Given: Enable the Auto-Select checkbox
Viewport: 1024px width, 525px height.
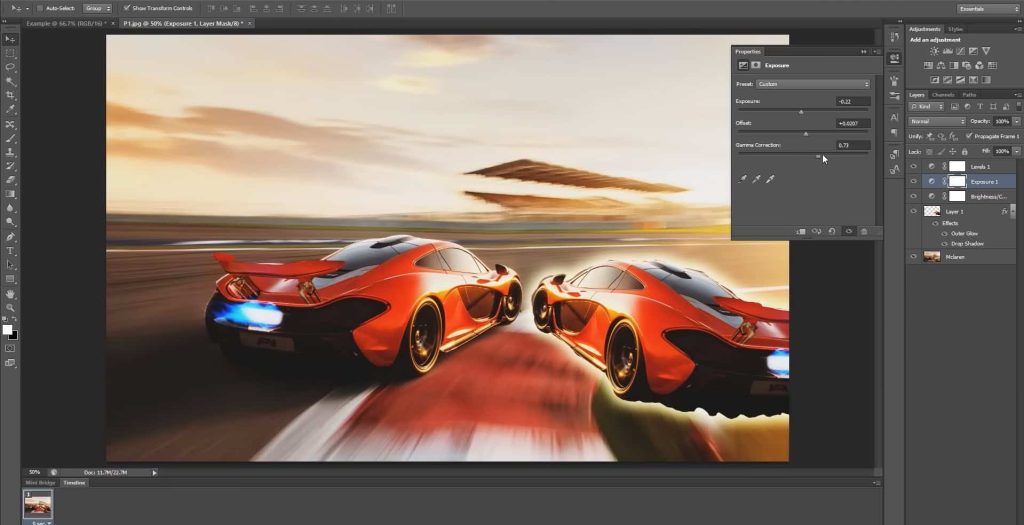Looking at the screenshot, I should [40, 8].
